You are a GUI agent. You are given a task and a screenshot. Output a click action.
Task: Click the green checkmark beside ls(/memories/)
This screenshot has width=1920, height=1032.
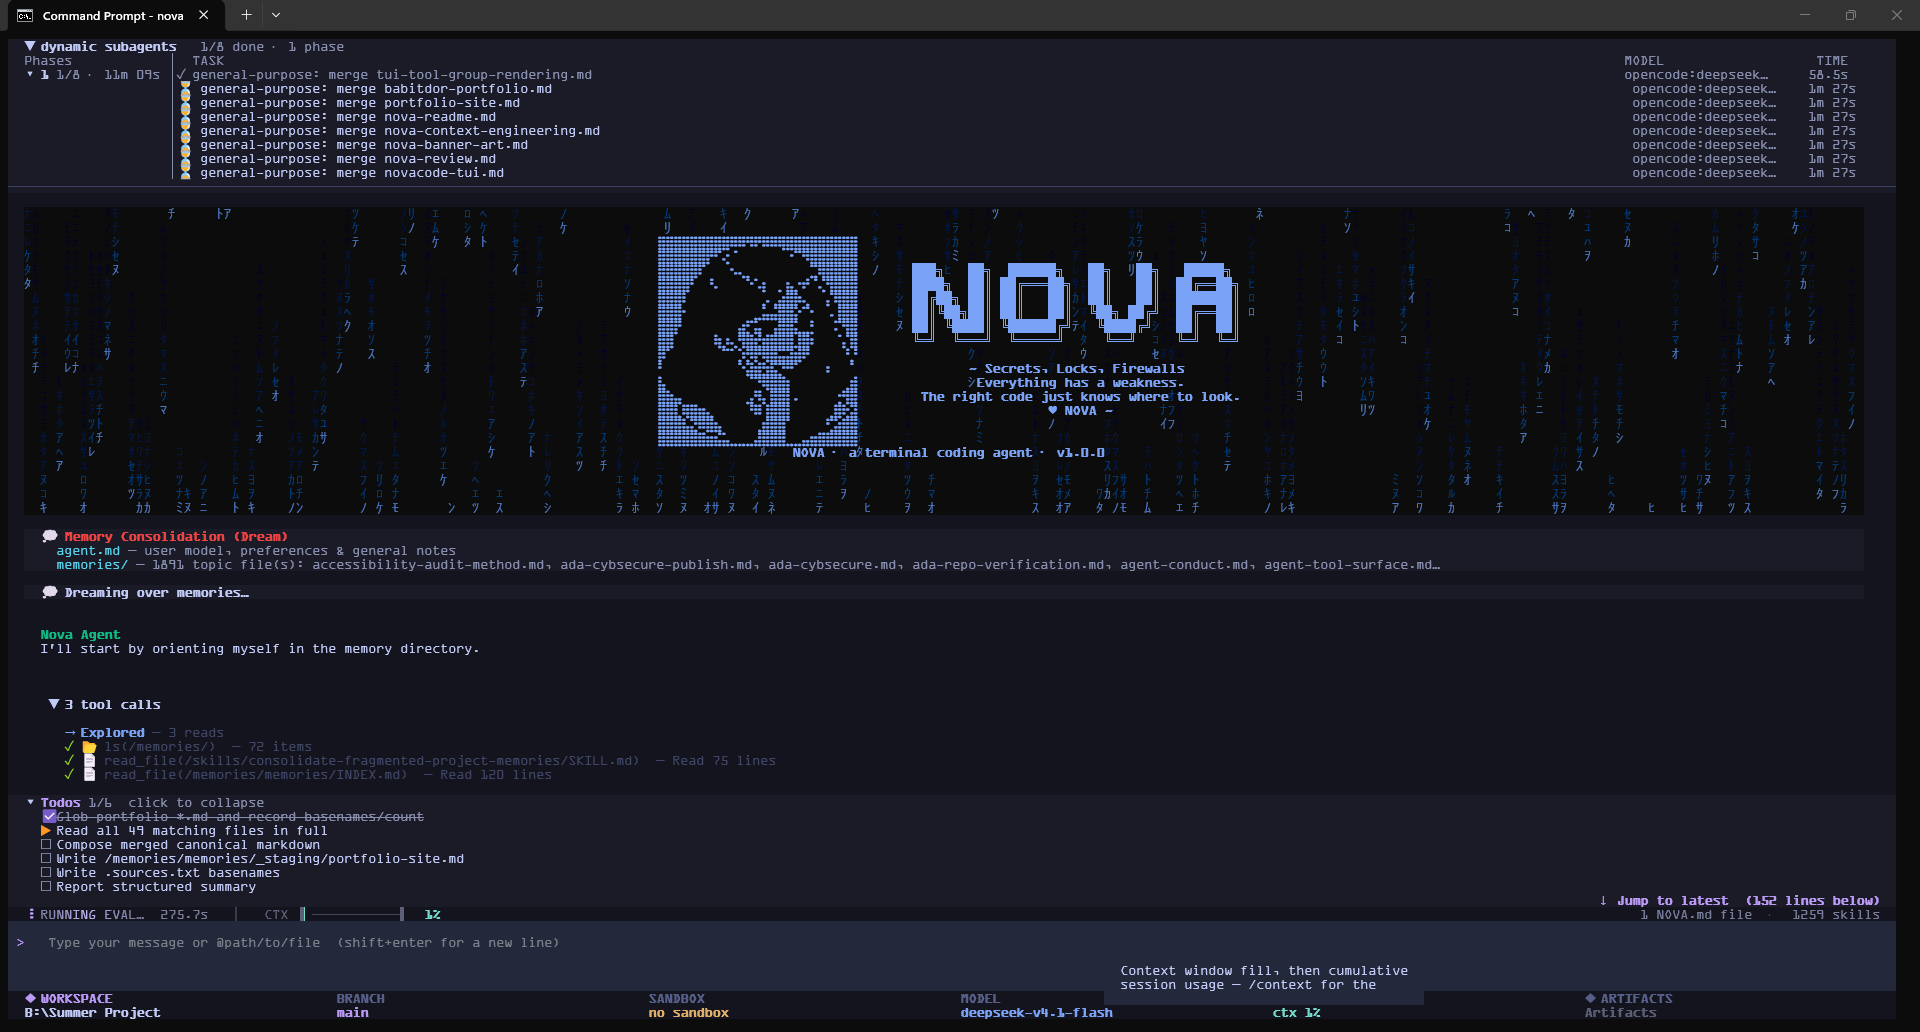(69, 747)
